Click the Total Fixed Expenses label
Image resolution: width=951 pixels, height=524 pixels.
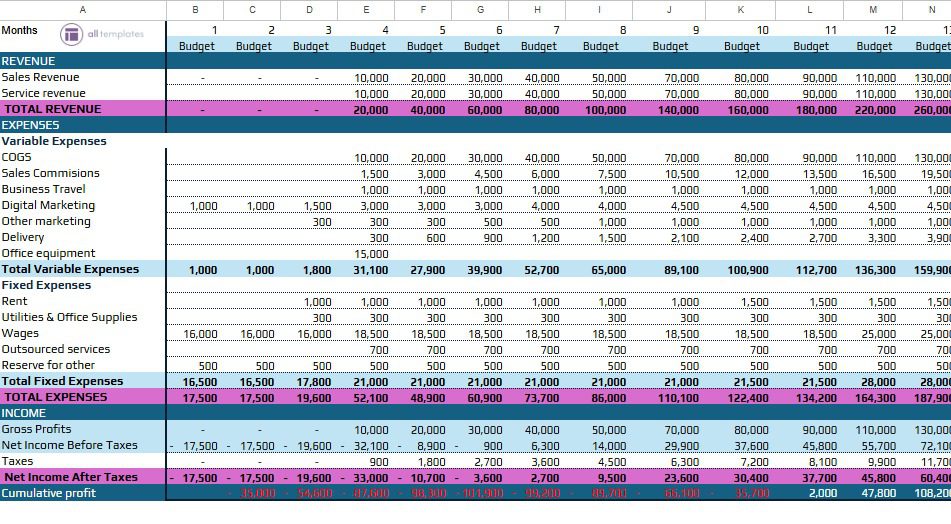[62, 381]
